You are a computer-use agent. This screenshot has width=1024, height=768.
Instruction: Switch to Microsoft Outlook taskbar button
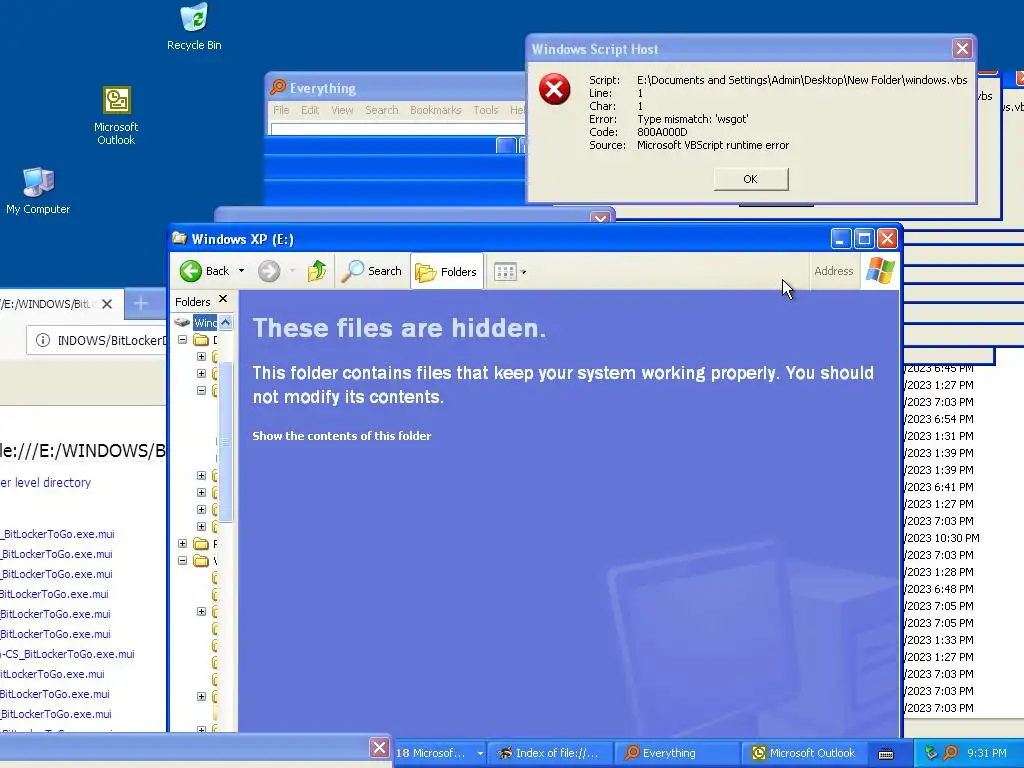click(804, 753)
